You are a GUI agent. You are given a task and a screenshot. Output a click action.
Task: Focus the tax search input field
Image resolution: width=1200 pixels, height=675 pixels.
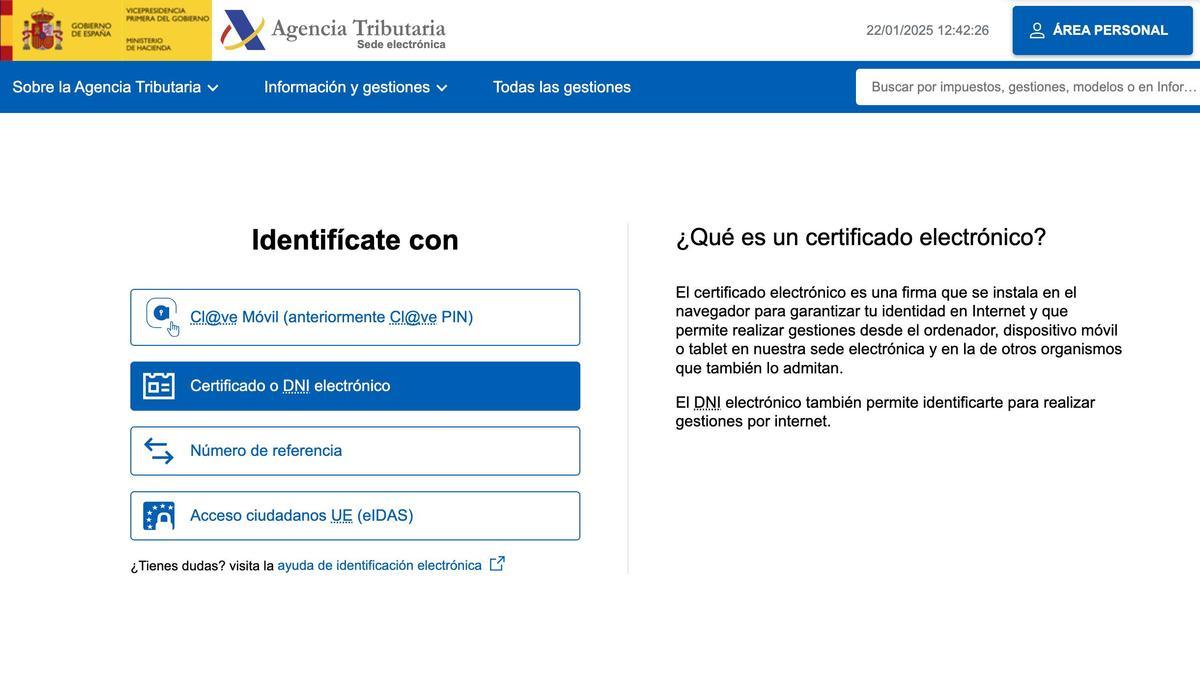coord(1028,87)
